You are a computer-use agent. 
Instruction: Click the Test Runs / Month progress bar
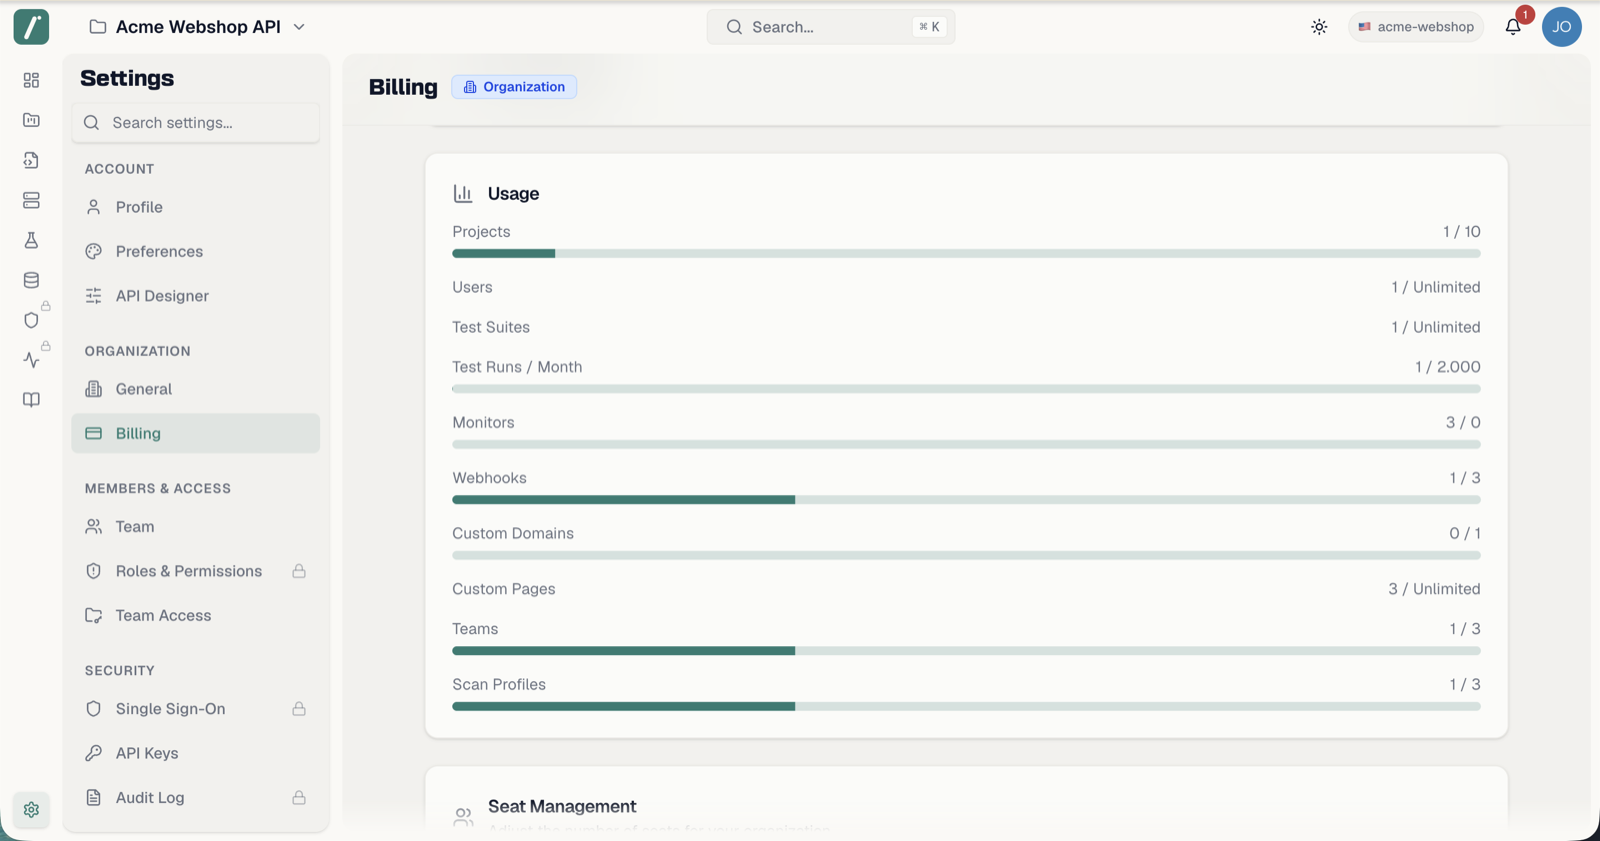966,389
